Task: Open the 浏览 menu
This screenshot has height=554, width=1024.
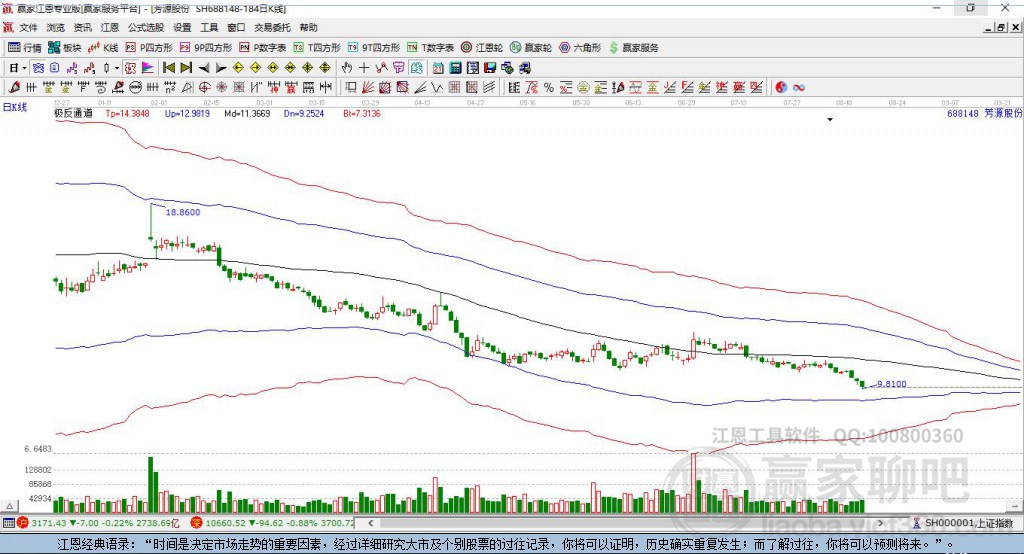Action: point(56,27)
